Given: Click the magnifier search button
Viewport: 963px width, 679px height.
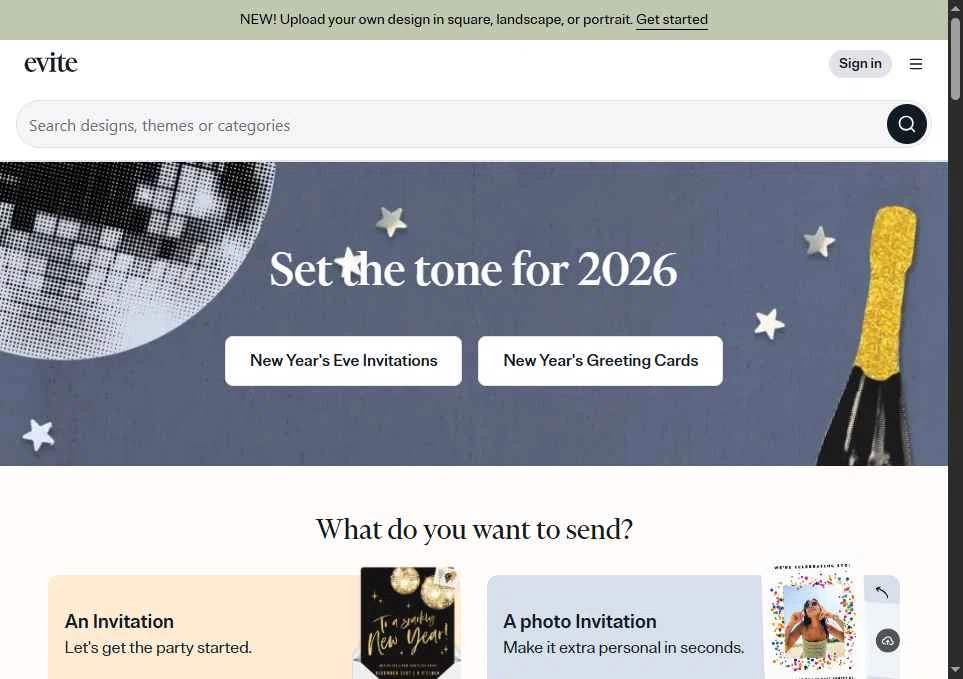Looking at the screenshot, I should point(906,124).
